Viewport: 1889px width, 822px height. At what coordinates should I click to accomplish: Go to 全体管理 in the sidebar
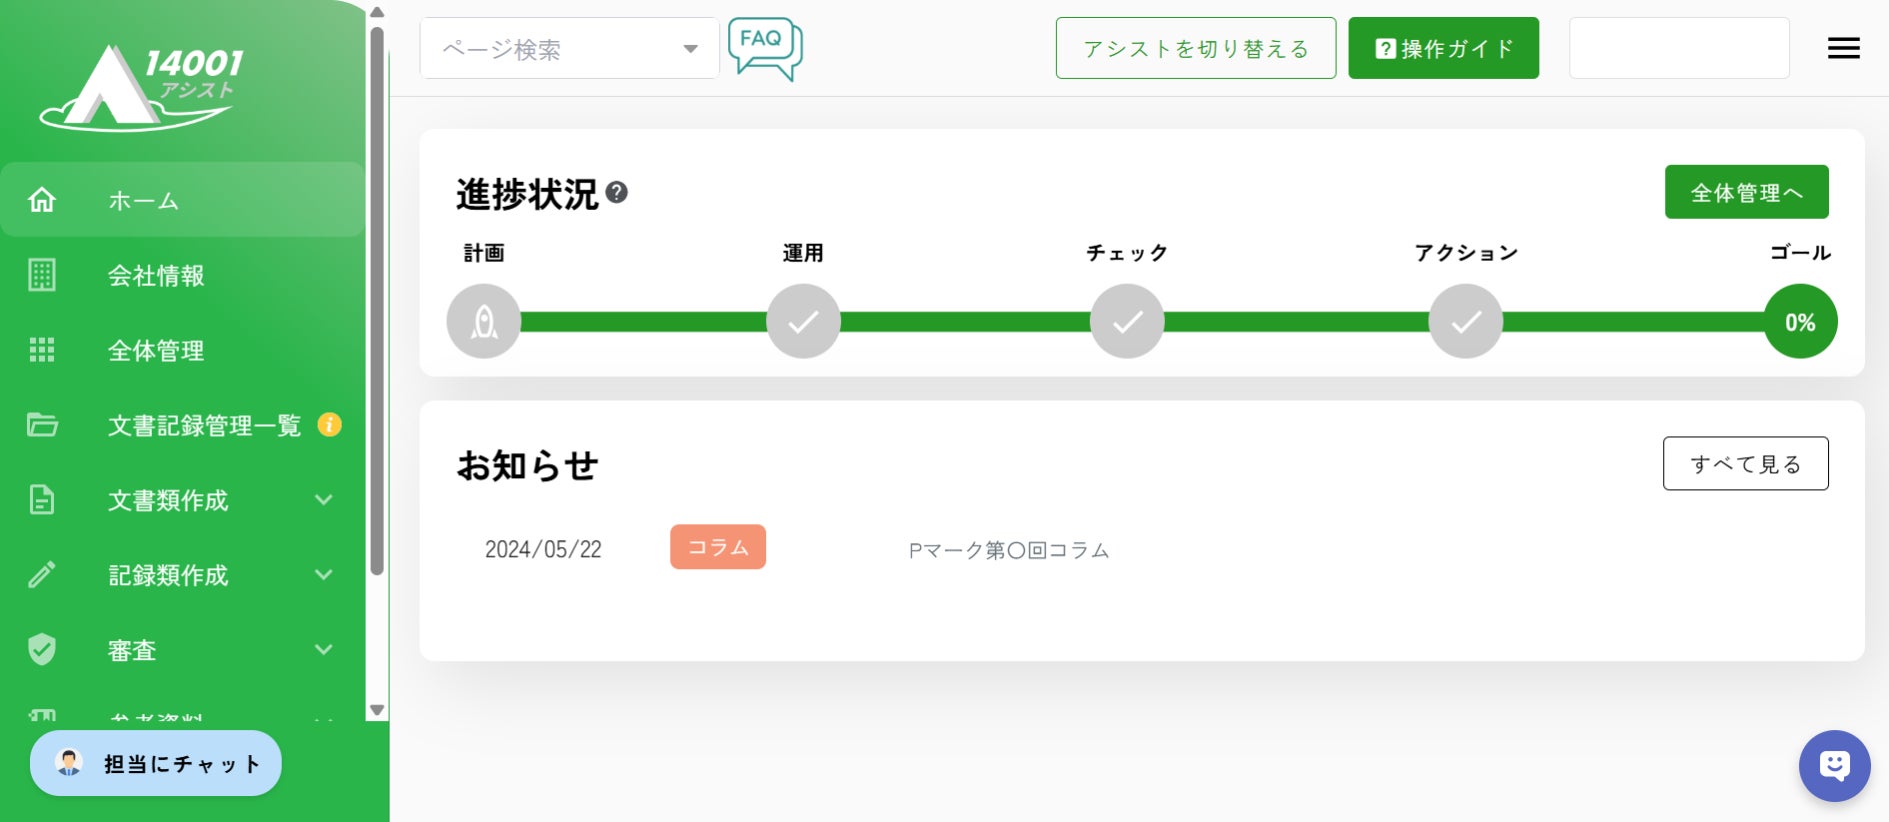pyautogui.click(x=156, y=351)
